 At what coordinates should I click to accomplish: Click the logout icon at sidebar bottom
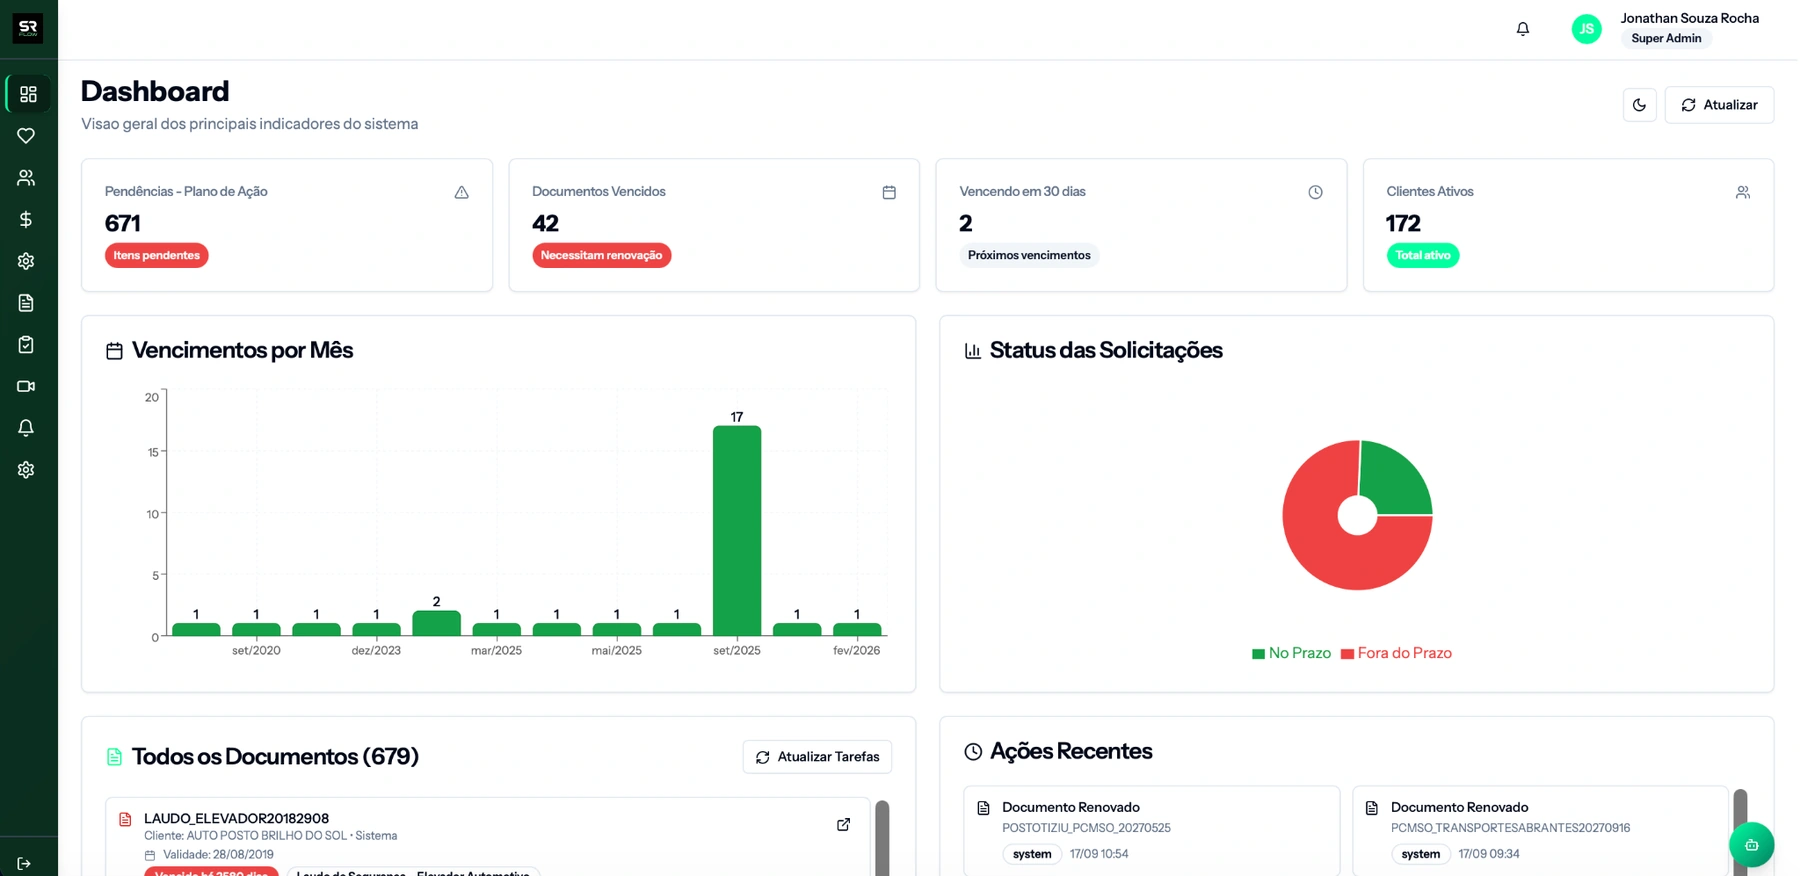pos(24,864)
